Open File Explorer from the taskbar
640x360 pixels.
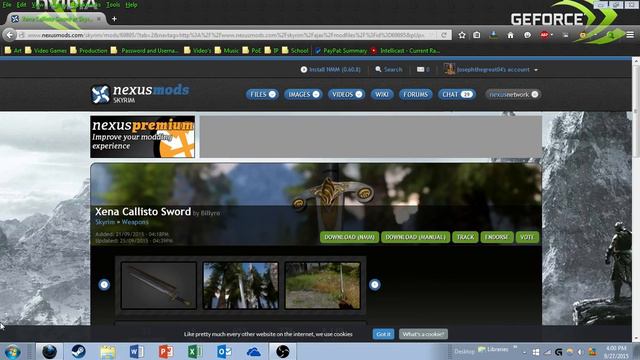[108, 351]
